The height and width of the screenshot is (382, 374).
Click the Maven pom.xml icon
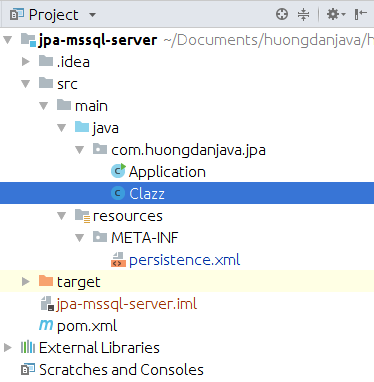point(46,325)
